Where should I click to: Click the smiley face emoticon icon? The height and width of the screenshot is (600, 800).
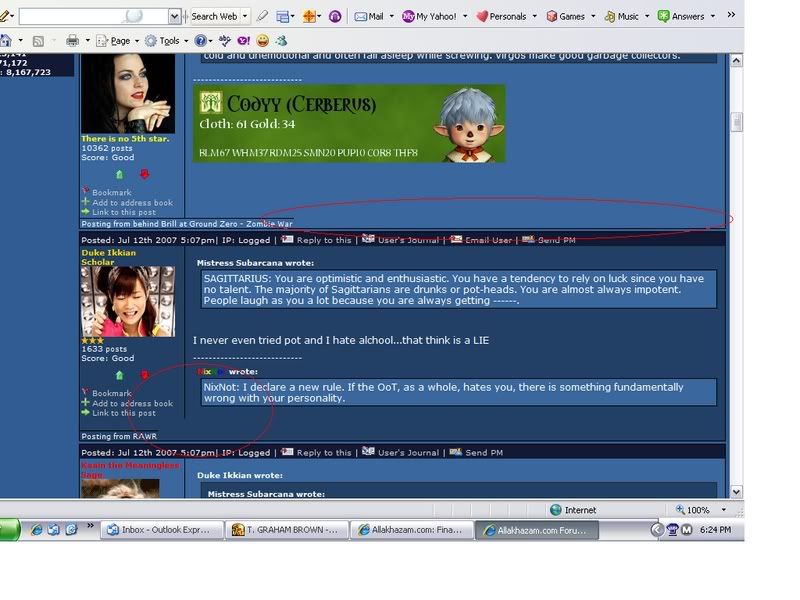point(262,40)
